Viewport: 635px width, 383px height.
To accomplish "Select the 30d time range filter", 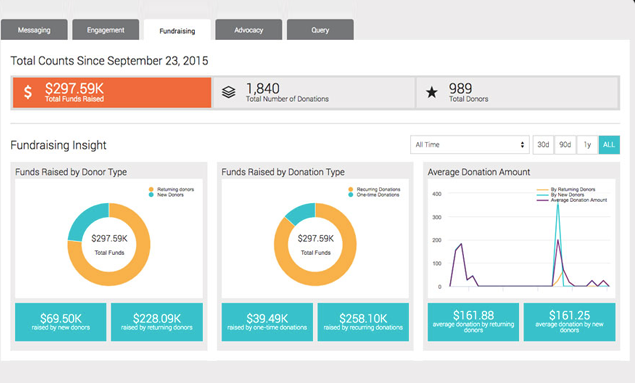I will 543,145.
